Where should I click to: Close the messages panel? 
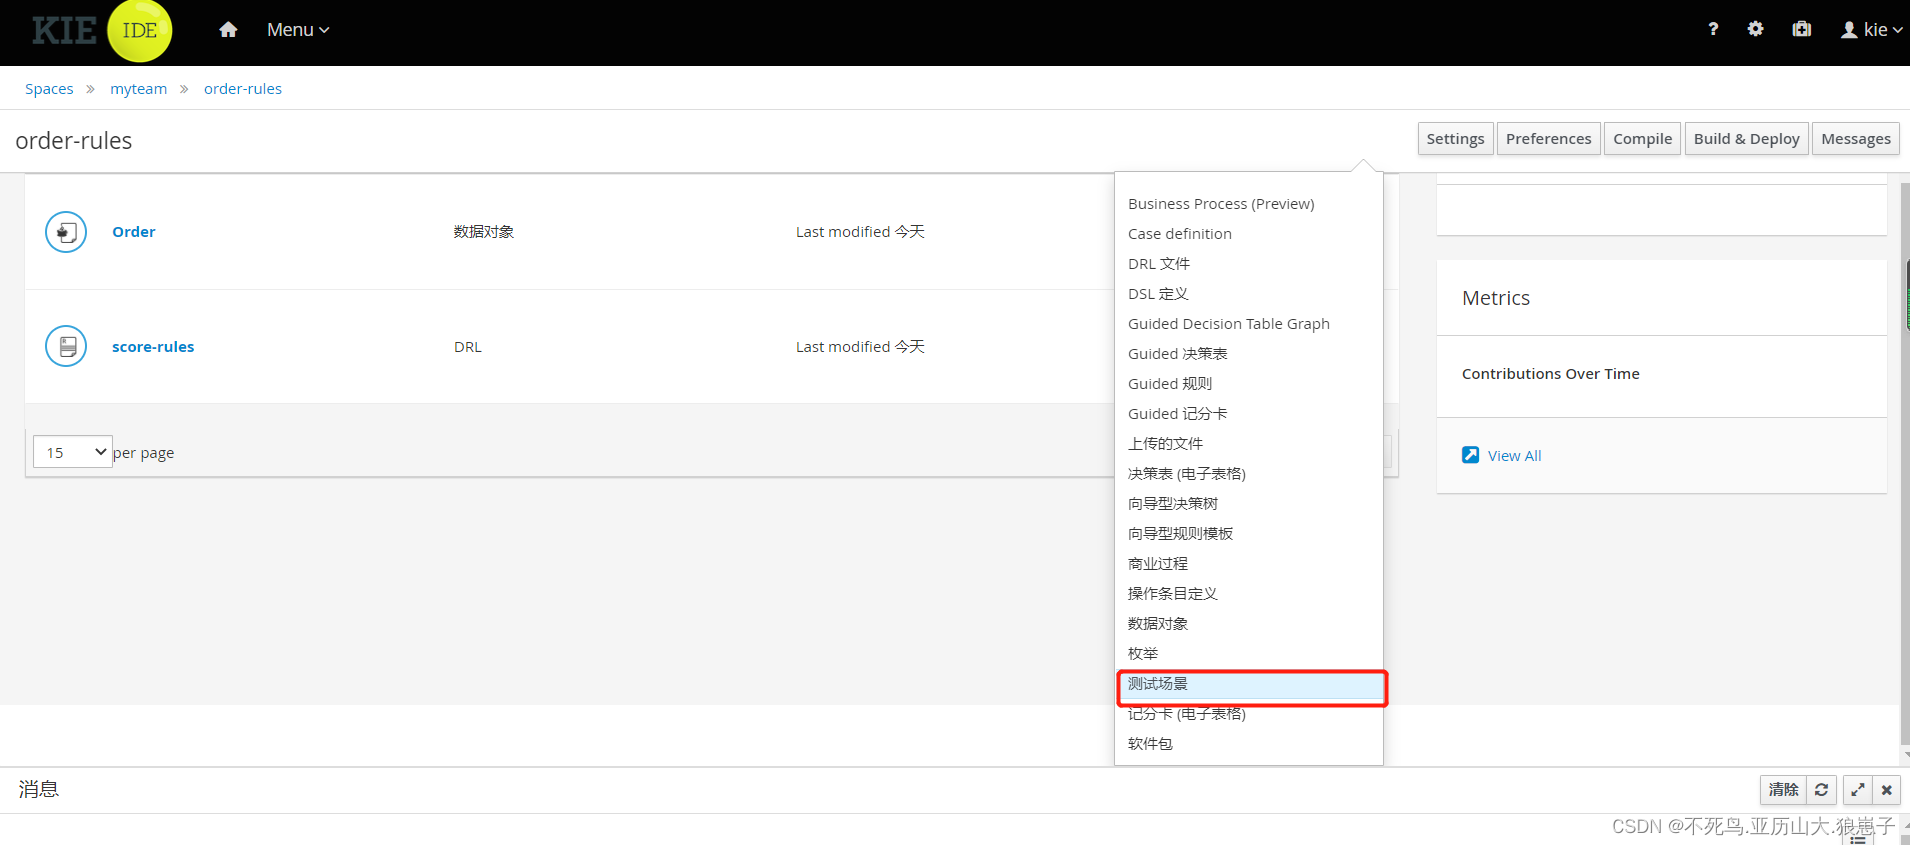click(1886, 790)
